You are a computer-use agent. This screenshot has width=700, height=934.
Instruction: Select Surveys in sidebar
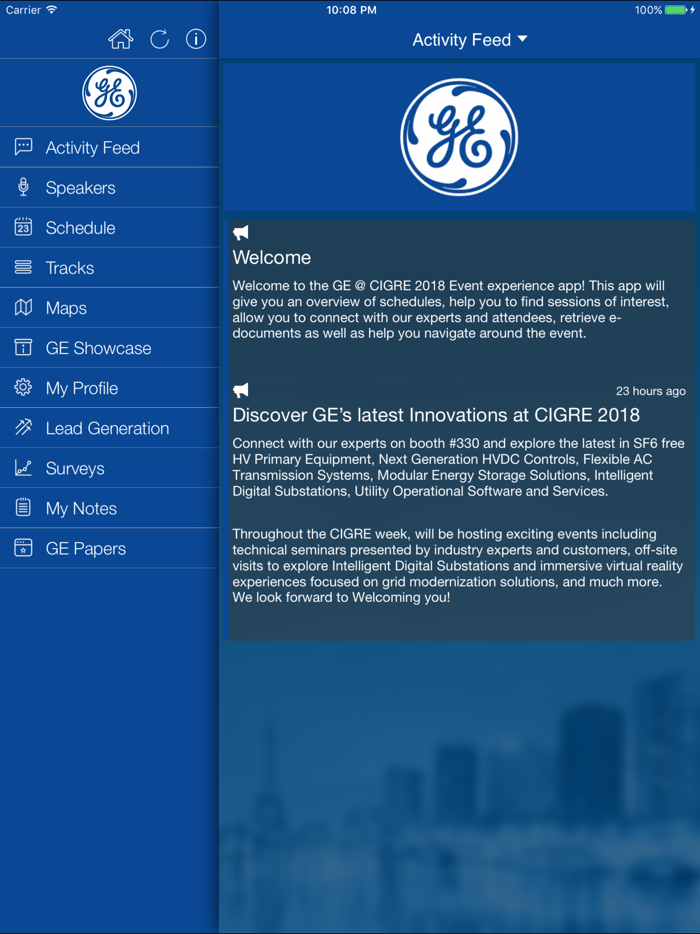tap(110, 468)
